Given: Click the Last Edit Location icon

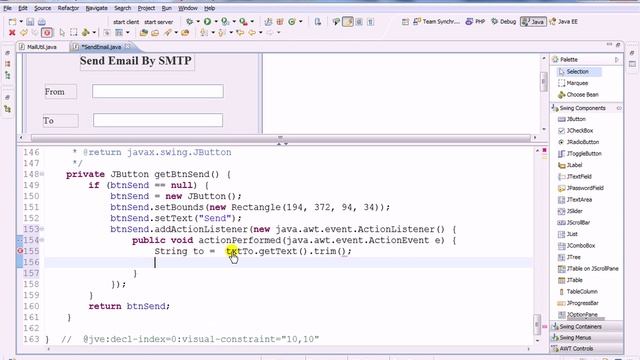Looking at the screenshot, I should [x=240, y=33].
